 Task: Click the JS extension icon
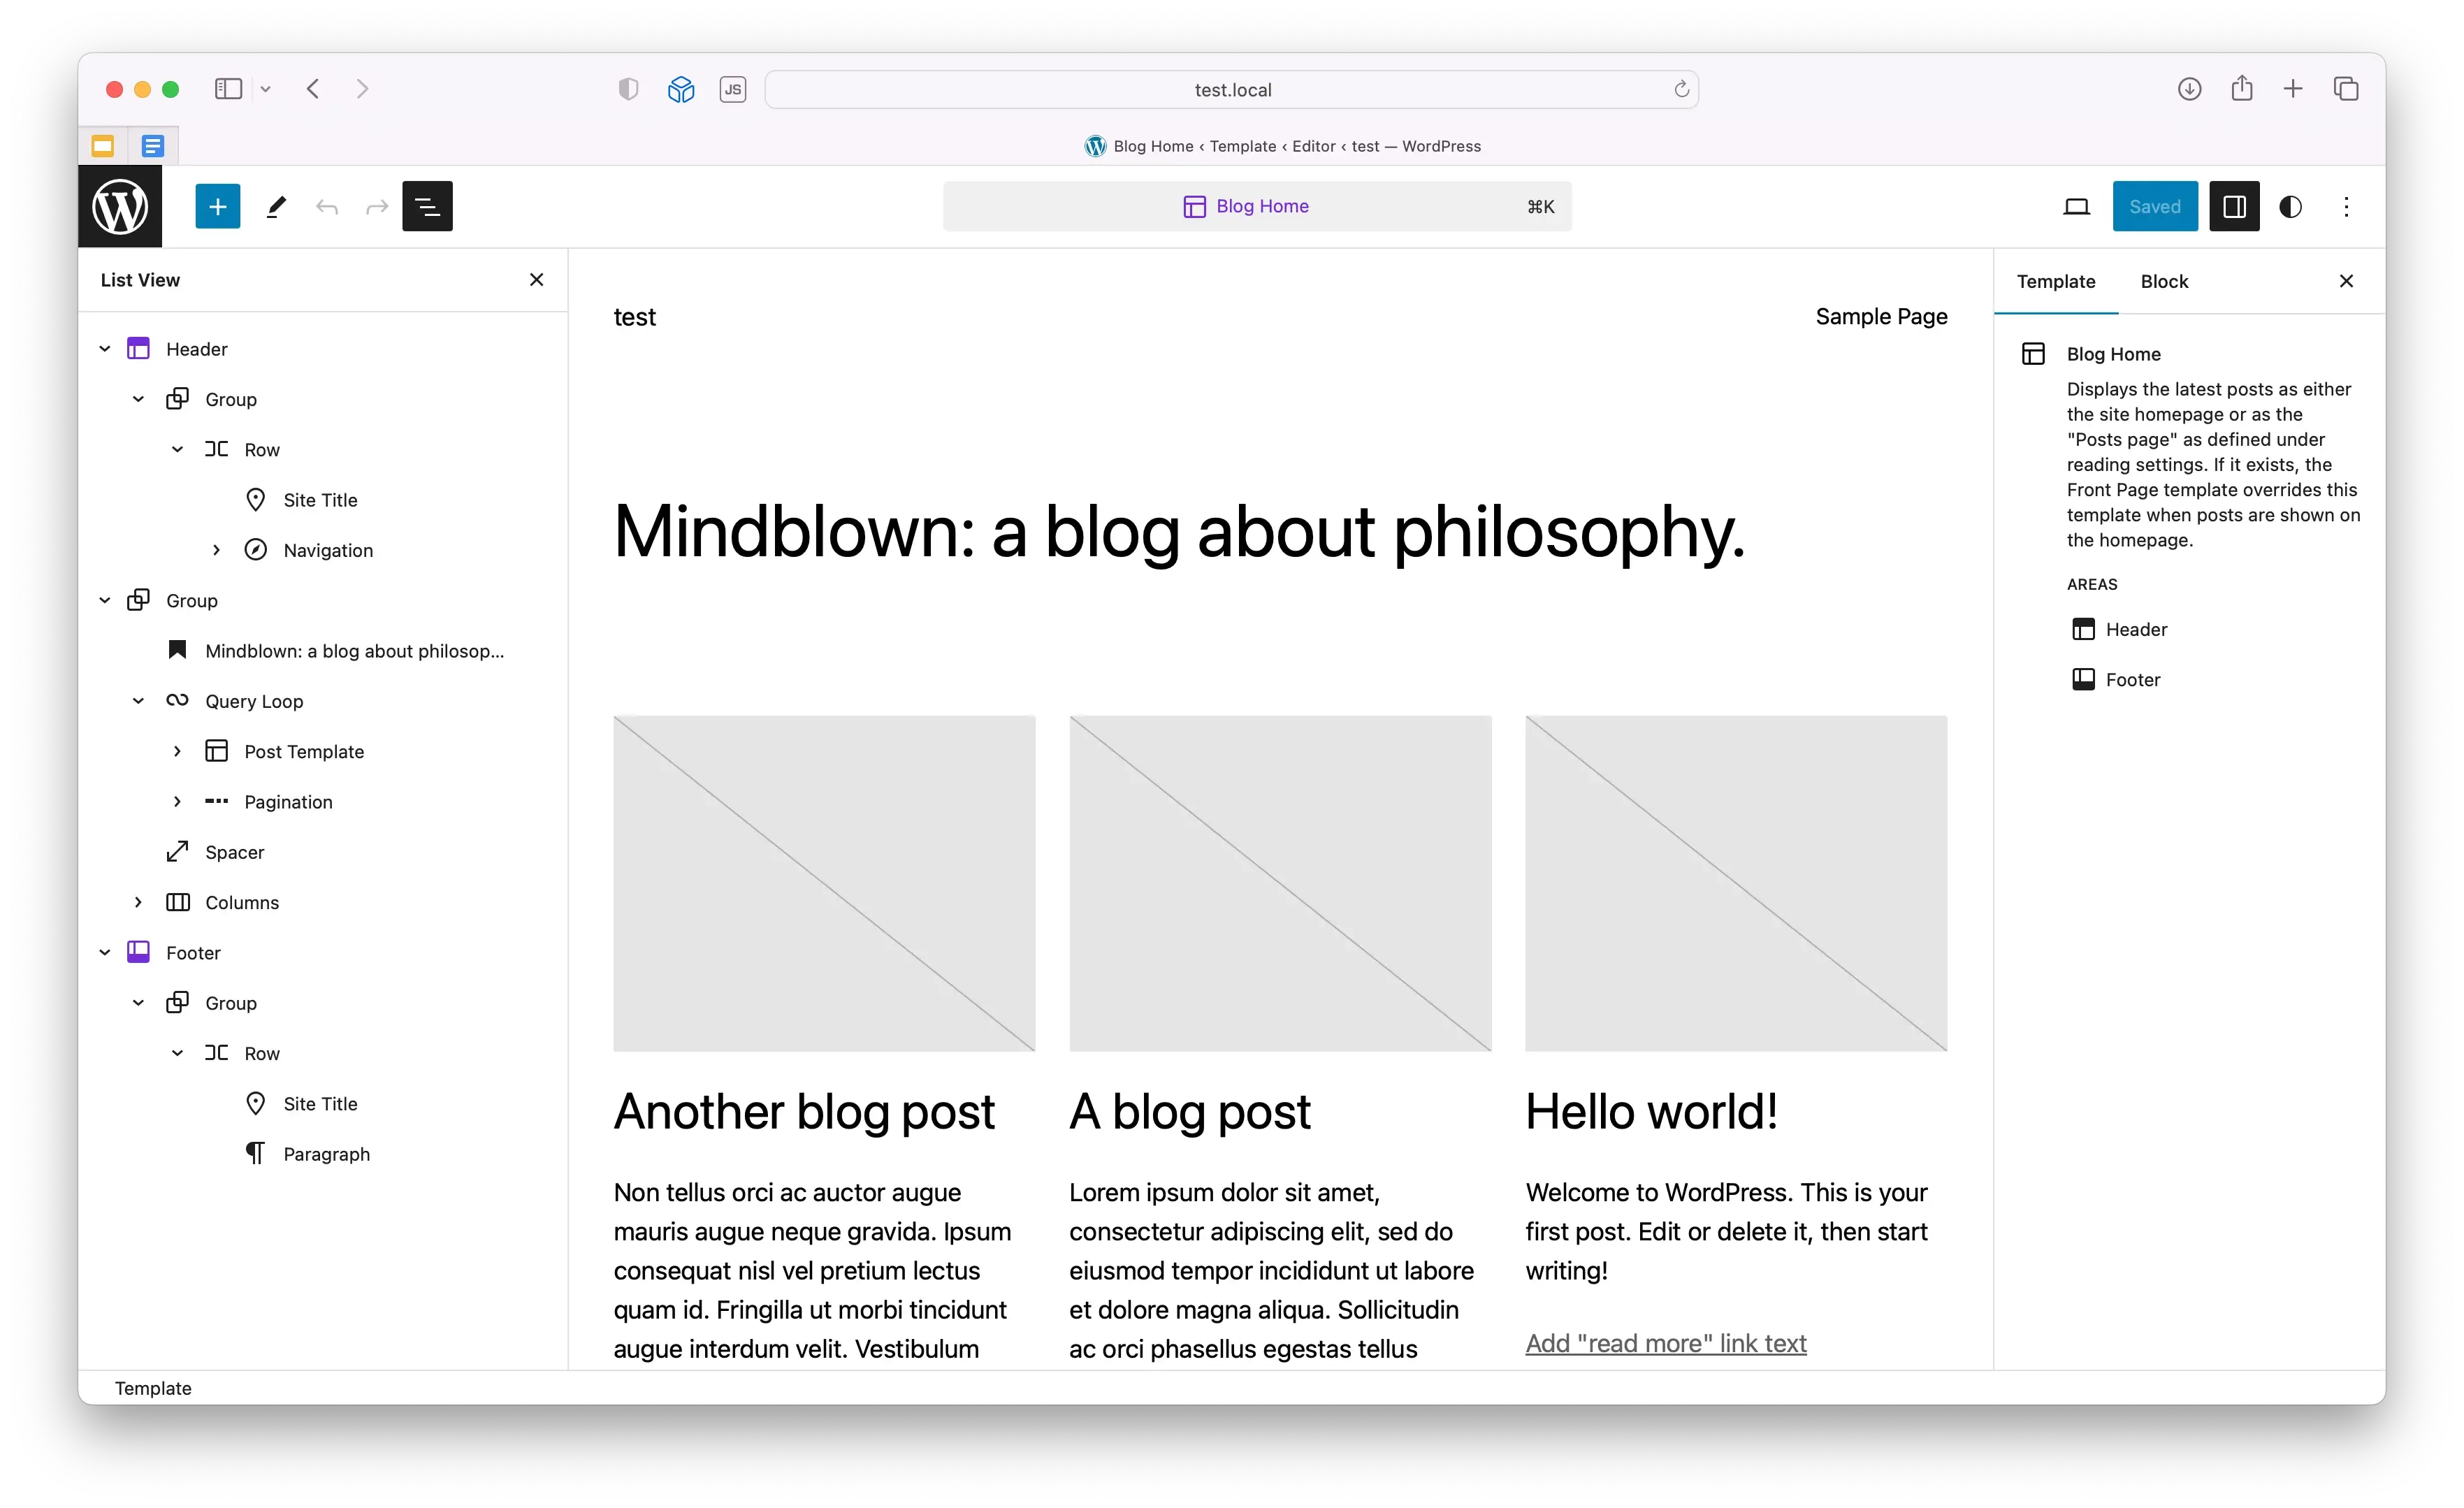coord(733,89)
